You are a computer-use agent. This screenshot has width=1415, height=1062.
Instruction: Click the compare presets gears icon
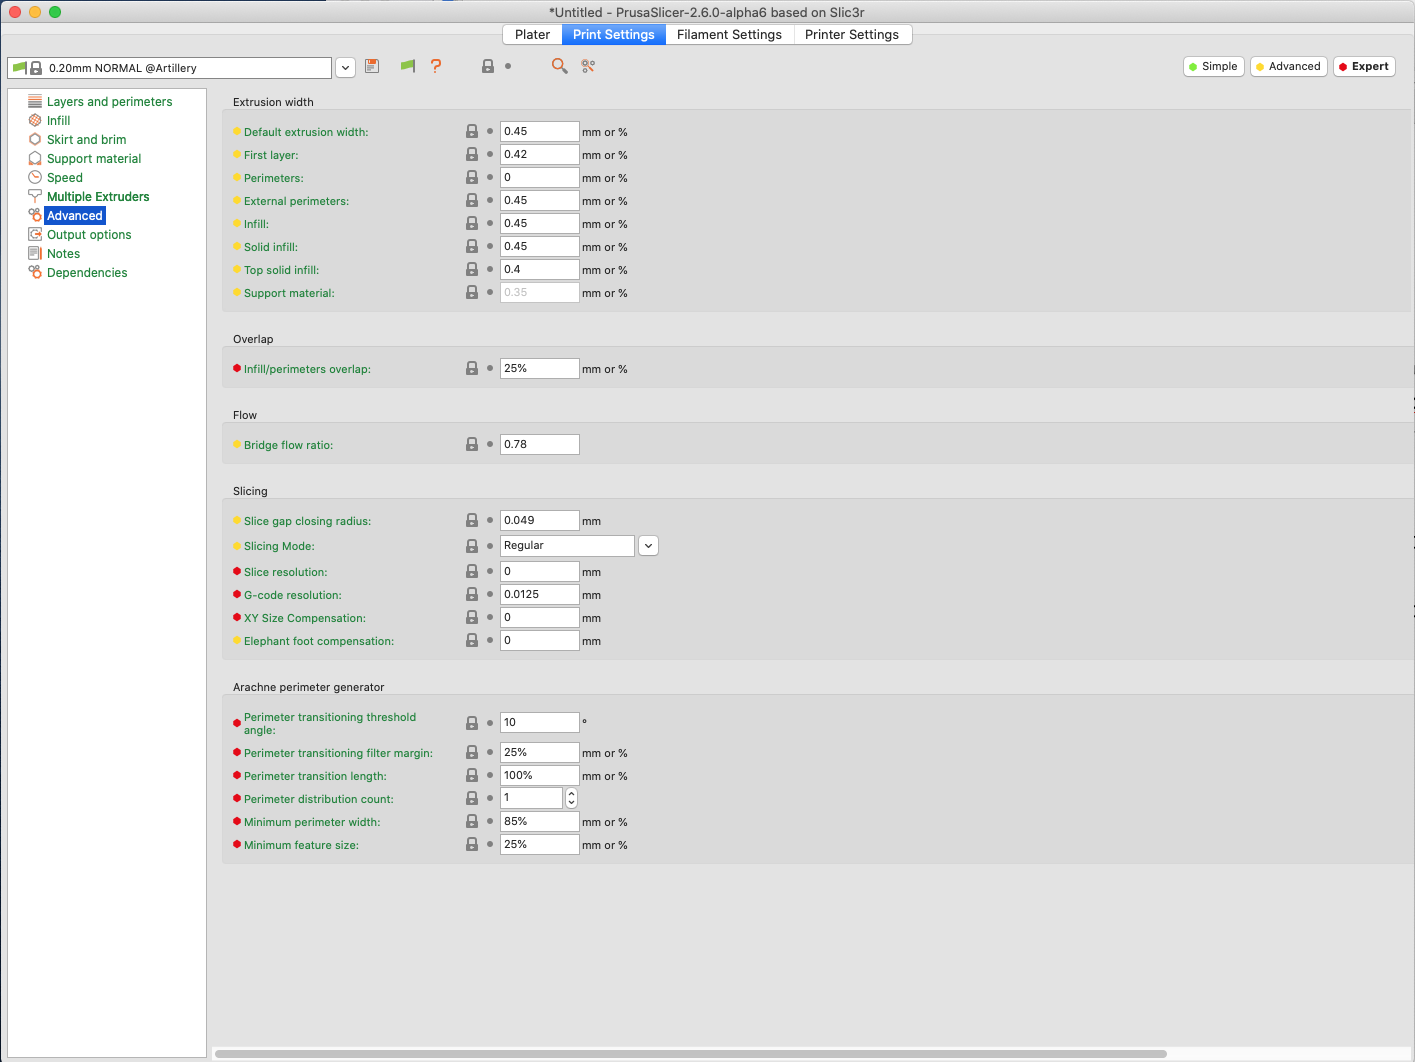coord(587,66)
